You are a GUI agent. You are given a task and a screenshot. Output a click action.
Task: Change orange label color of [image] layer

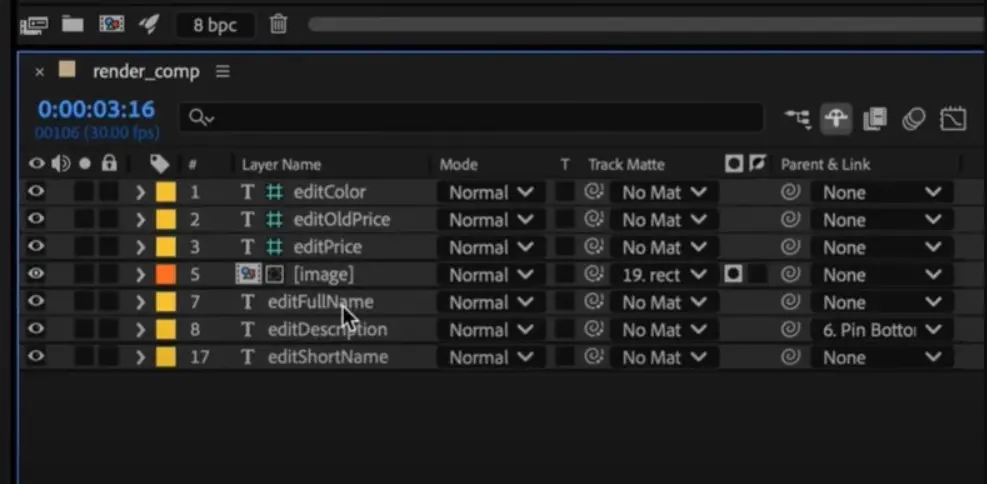click(x=166, y=275)
